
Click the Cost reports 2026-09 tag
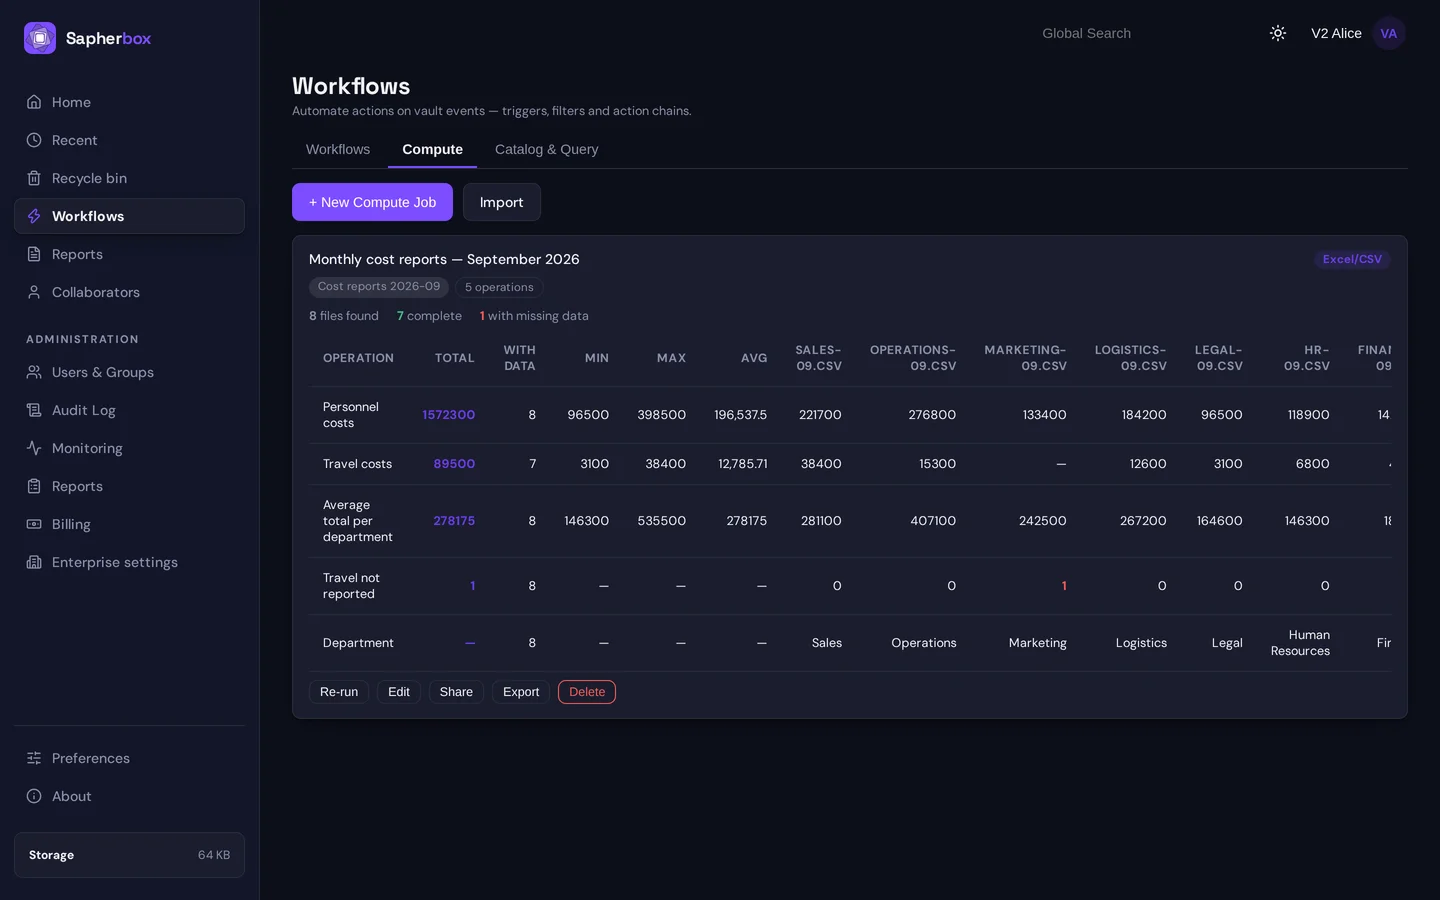(379, 287)
